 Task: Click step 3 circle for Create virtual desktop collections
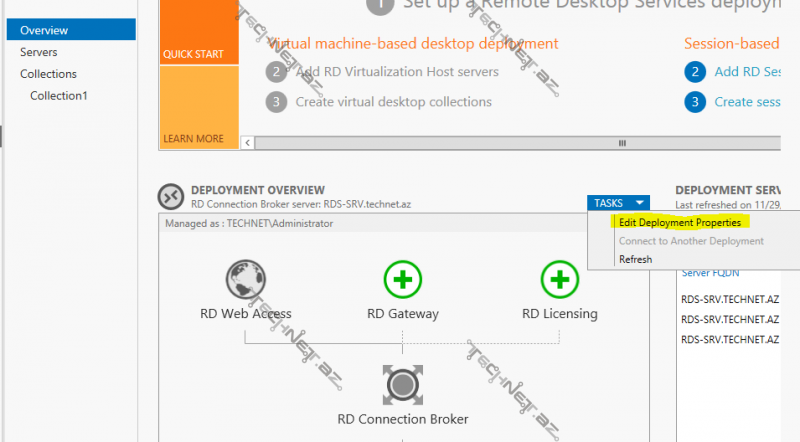[276, 102]
